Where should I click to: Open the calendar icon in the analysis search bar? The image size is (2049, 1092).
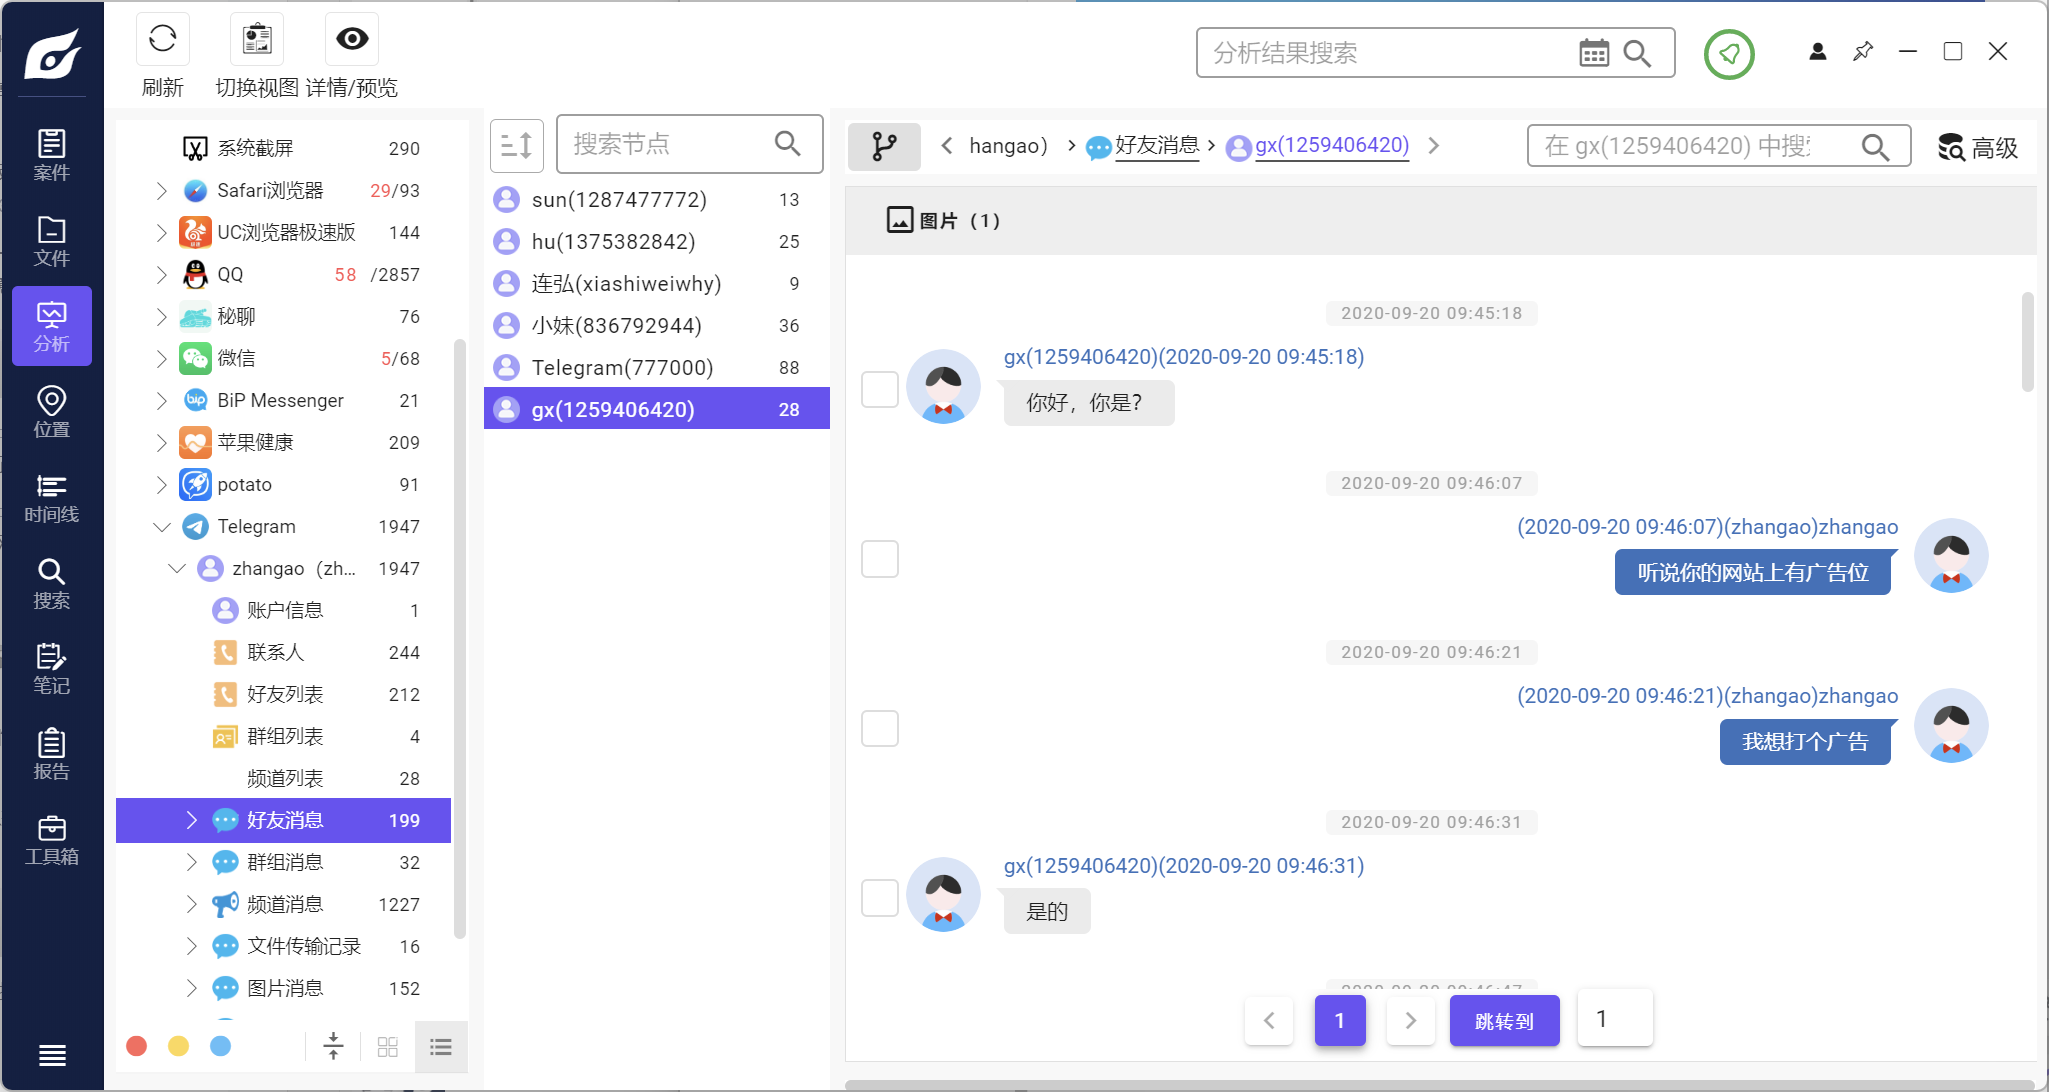(1595, 53)
